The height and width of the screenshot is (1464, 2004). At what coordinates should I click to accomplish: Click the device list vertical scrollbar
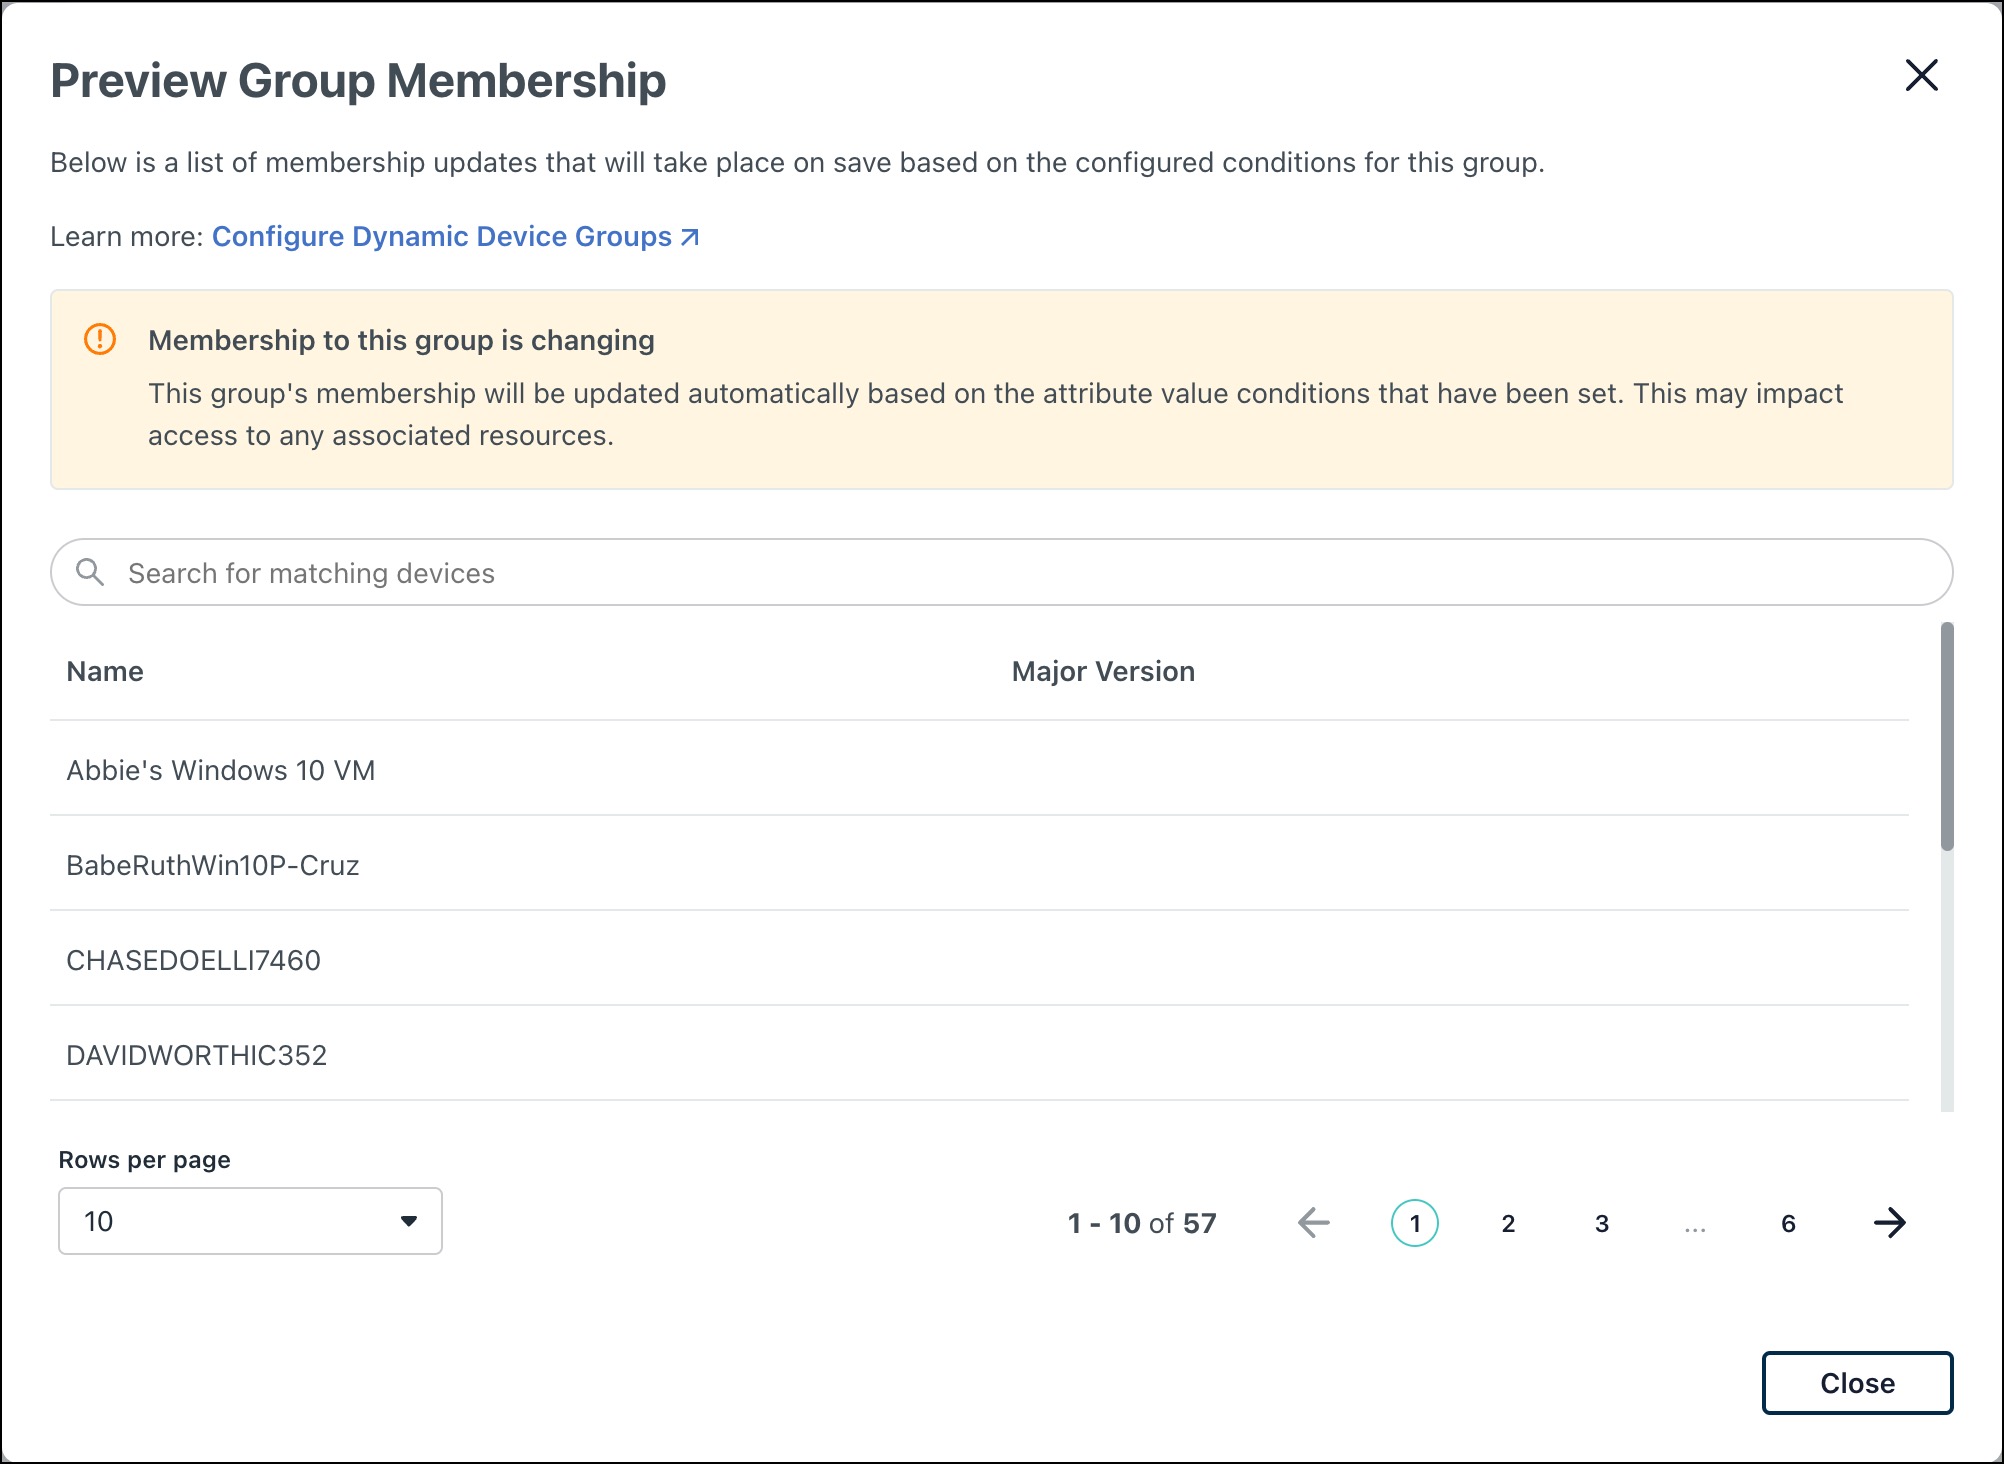(x=1946, y=736)
